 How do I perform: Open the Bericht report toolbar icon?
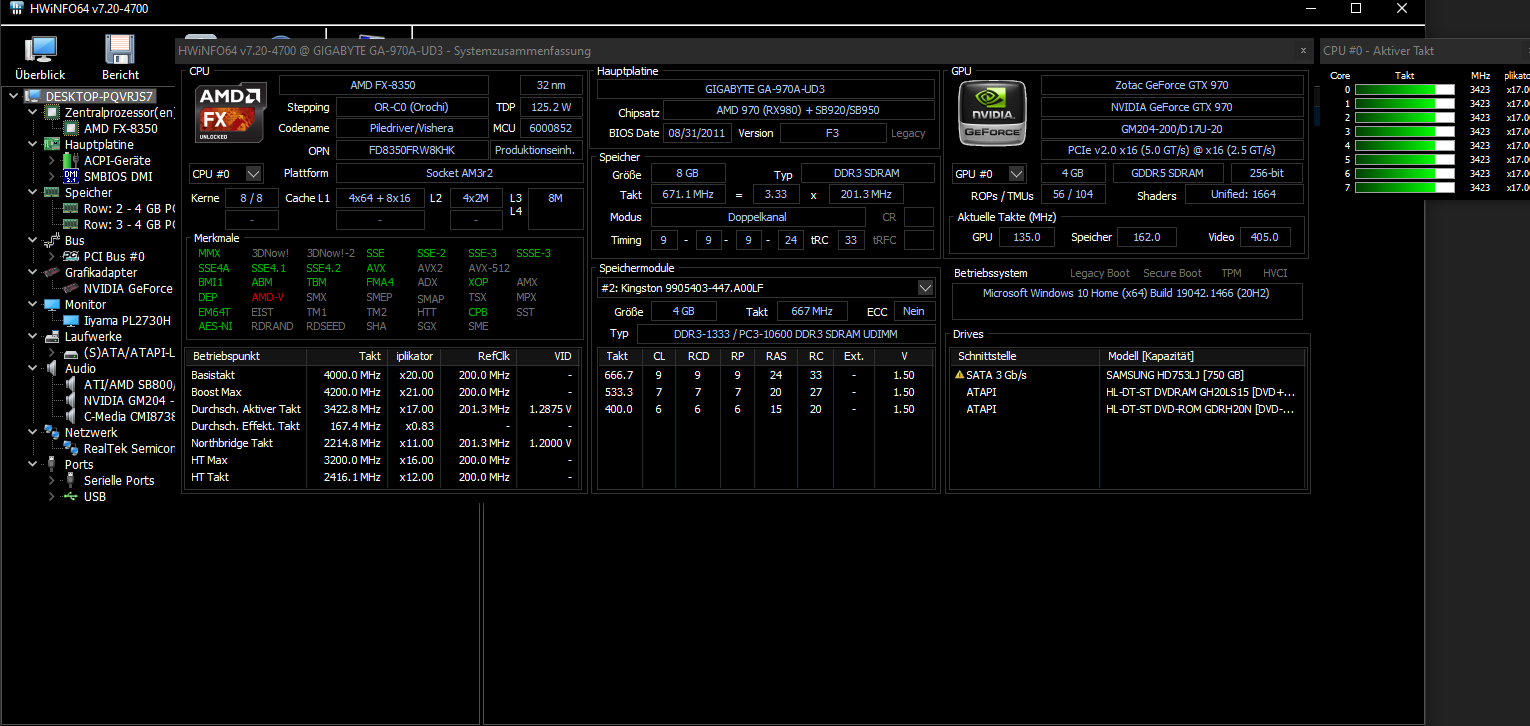point(120,58)
